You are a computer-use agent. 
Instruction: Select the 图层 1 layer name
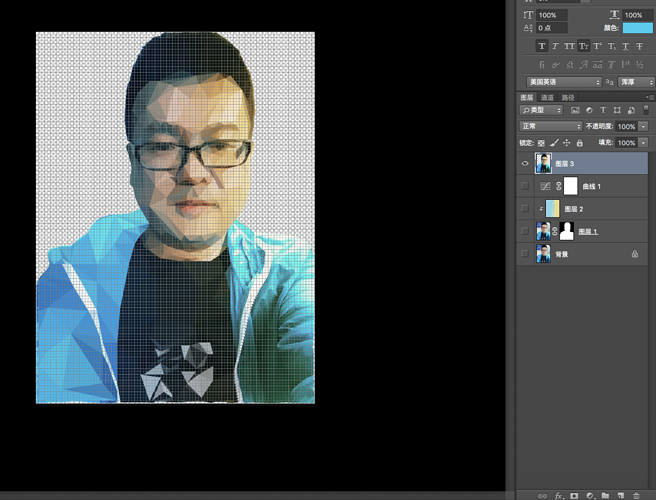(x=588, y=231)
